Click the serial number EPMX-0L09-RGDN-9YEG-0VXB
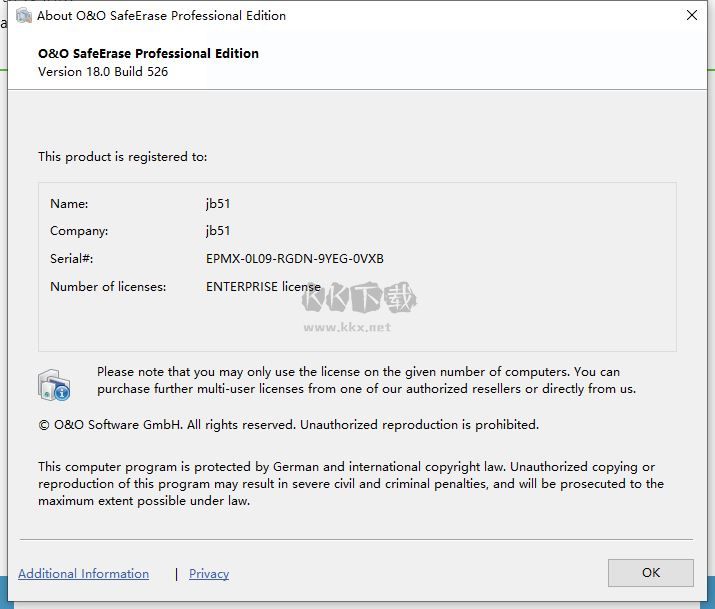The image size is (715, 609). coord(295,259)
